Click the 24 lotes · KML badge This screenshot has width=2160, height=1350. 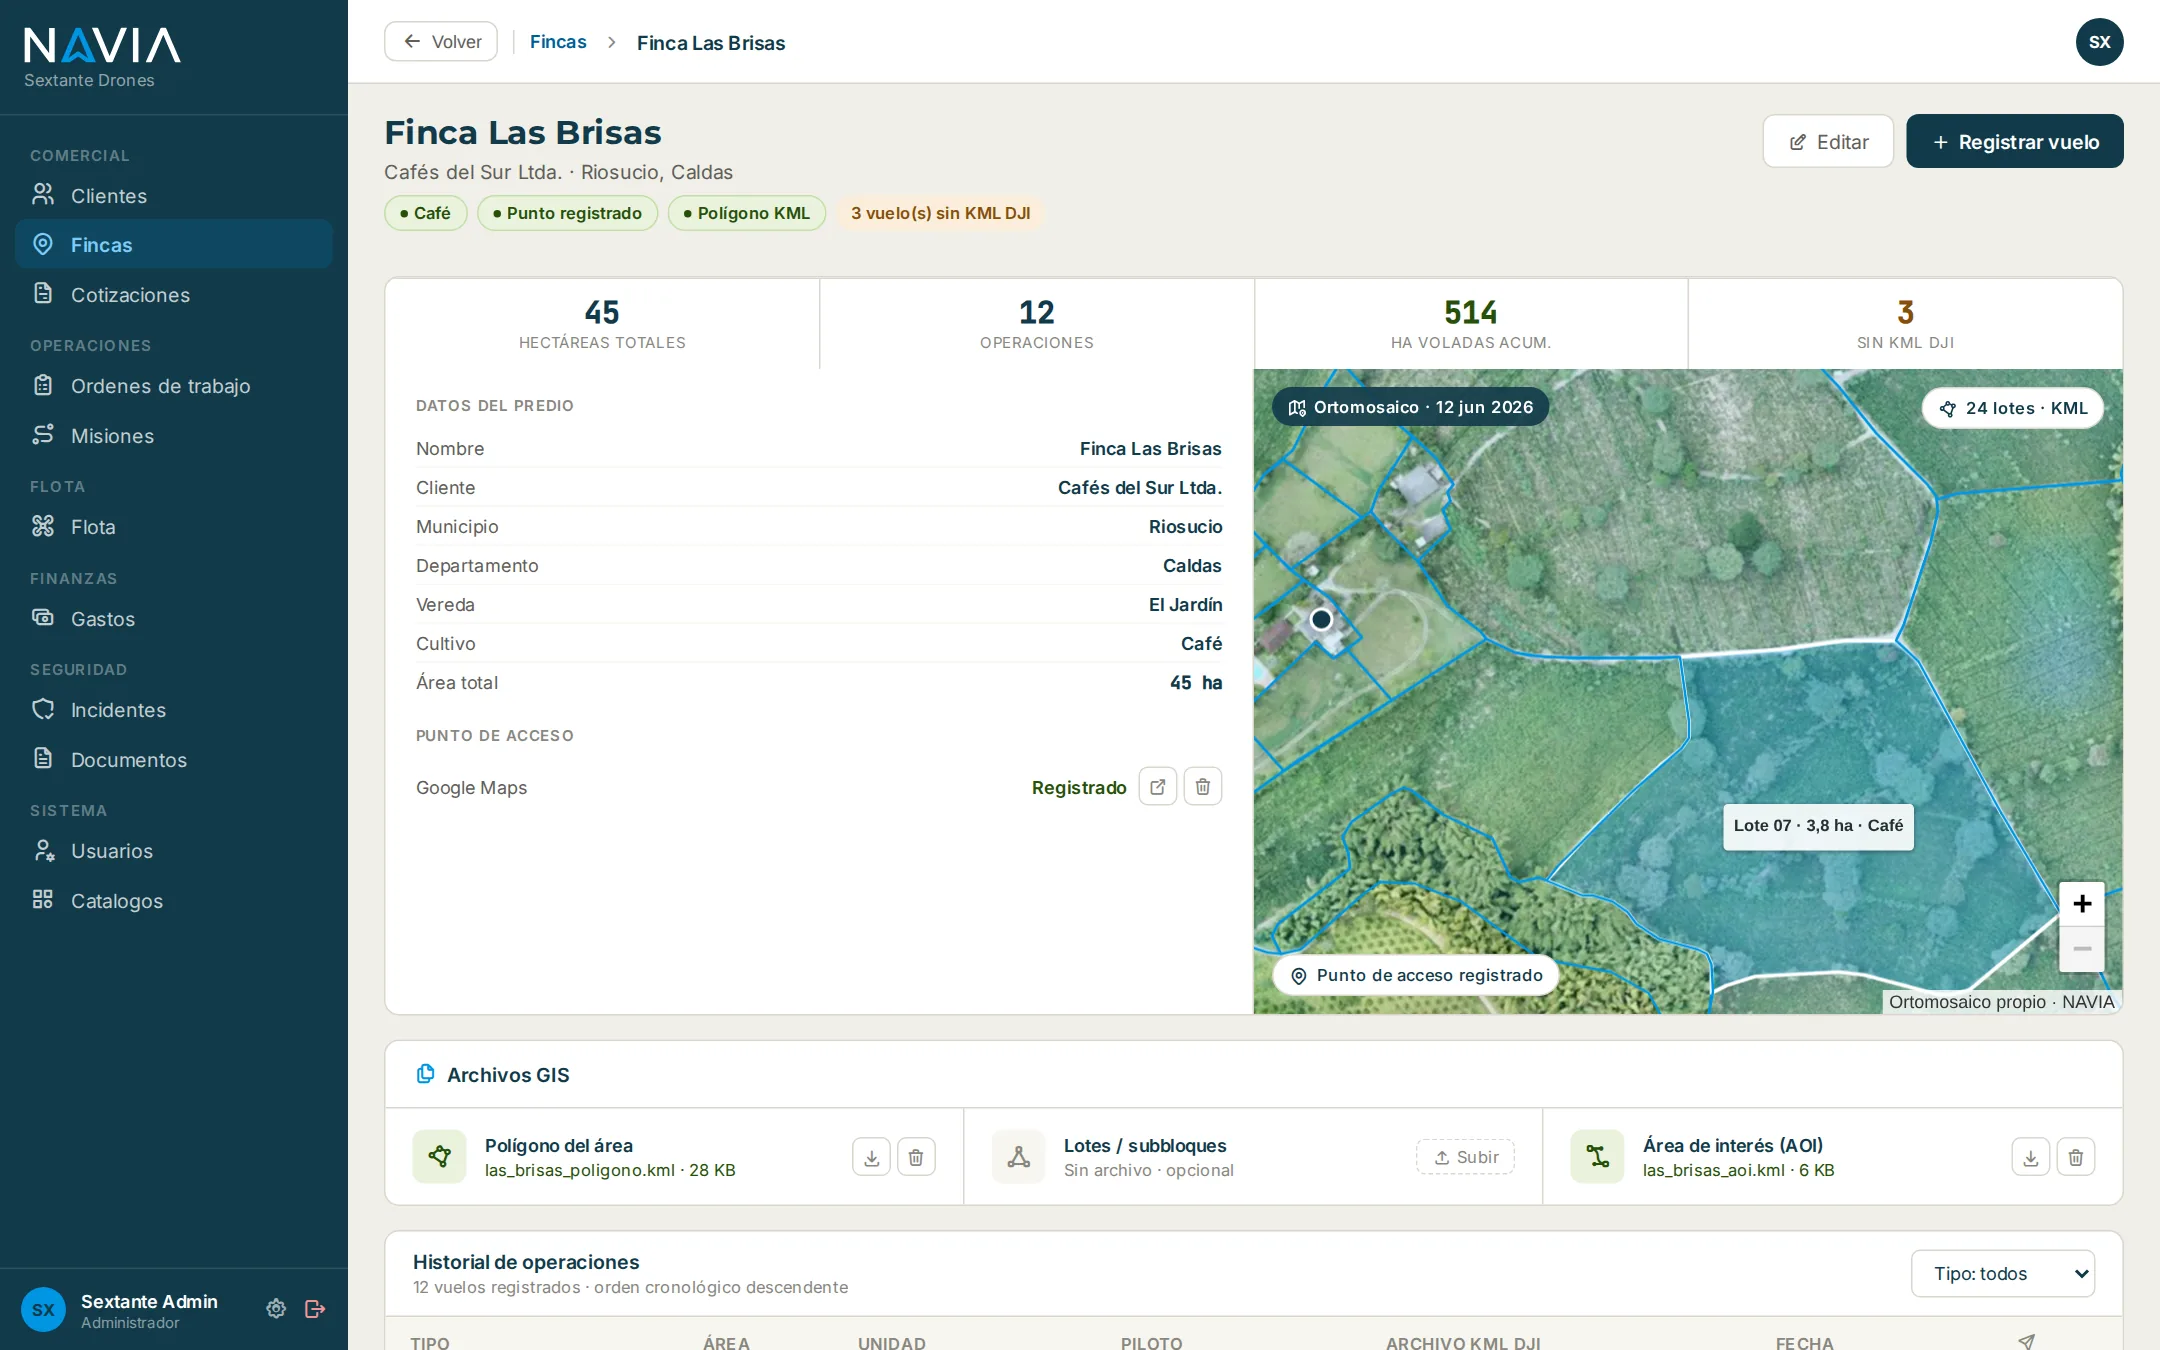coord(2013,408)
